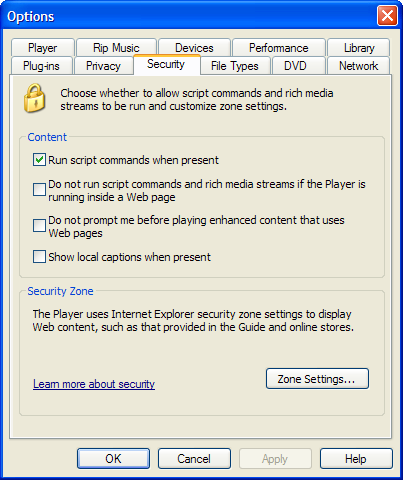The image size is (403, 480).
Task: Open the Rip Music tab
Action: coord(116,48)
